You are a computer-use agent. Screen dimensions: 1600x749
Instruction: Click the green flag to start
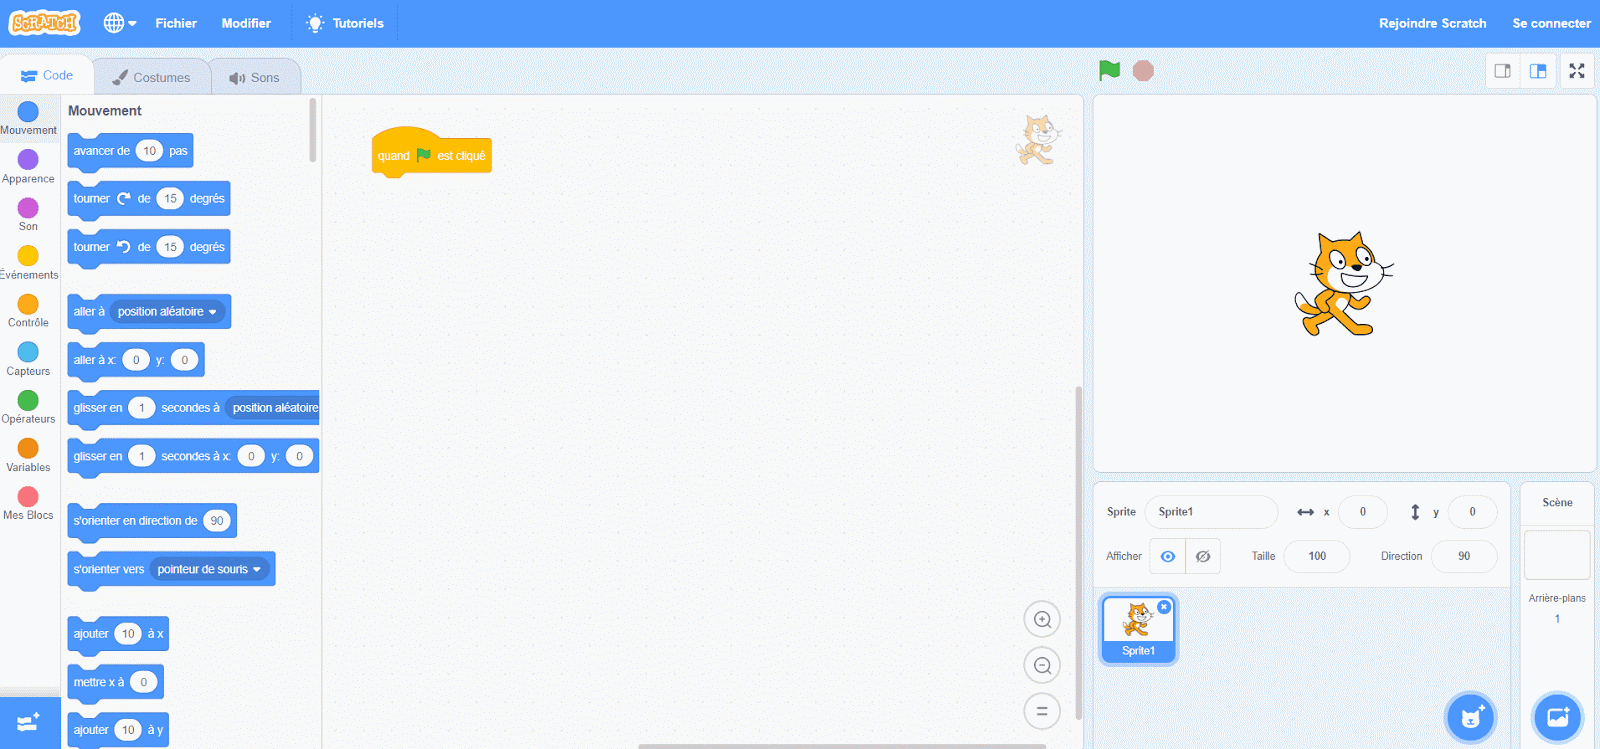pyautogui.click(x=1109, y=70)
